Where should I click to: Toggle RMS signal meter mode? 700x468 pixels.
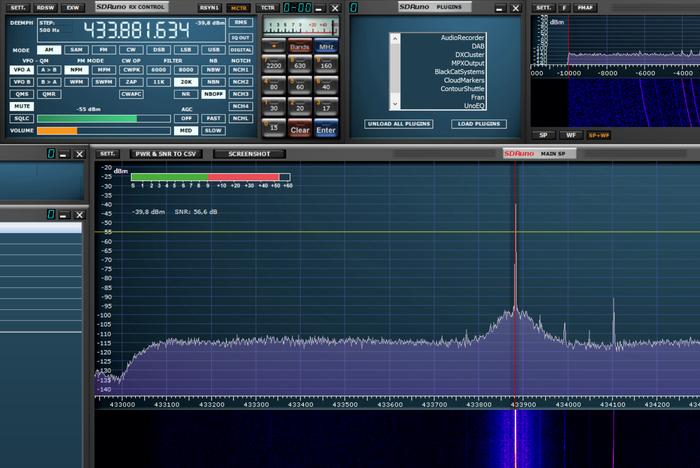click(241, 22)
